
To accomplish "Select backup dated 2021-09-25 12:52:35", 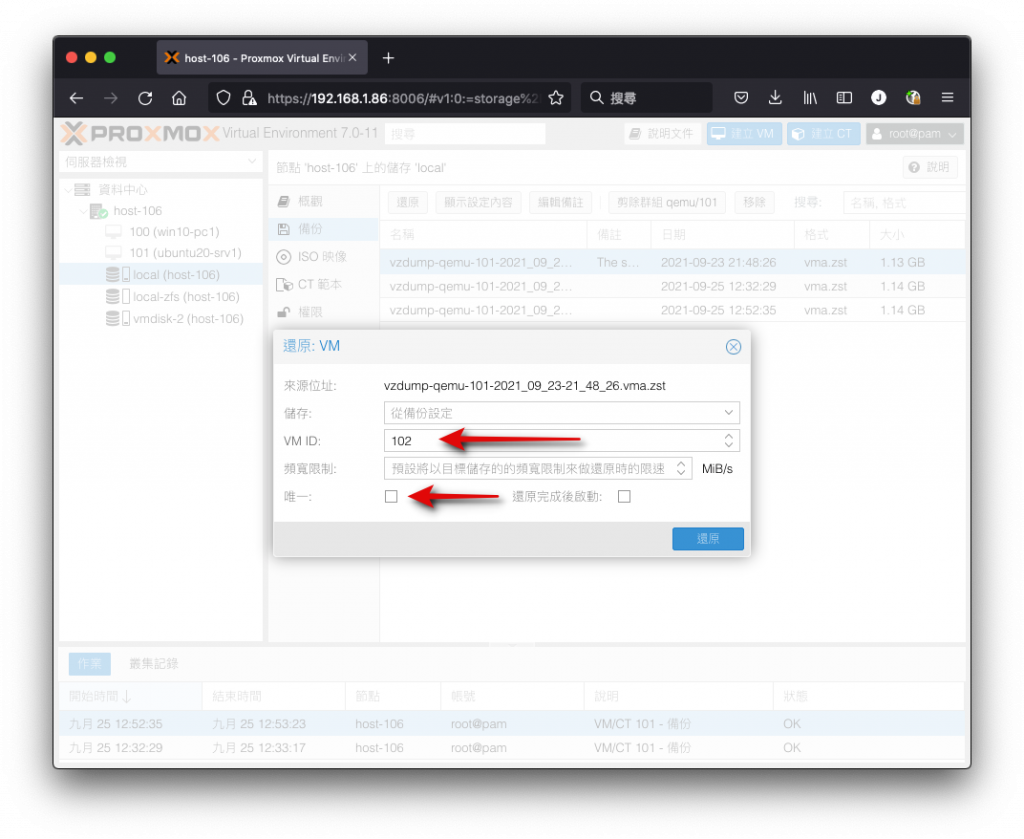I will [673, 310].
